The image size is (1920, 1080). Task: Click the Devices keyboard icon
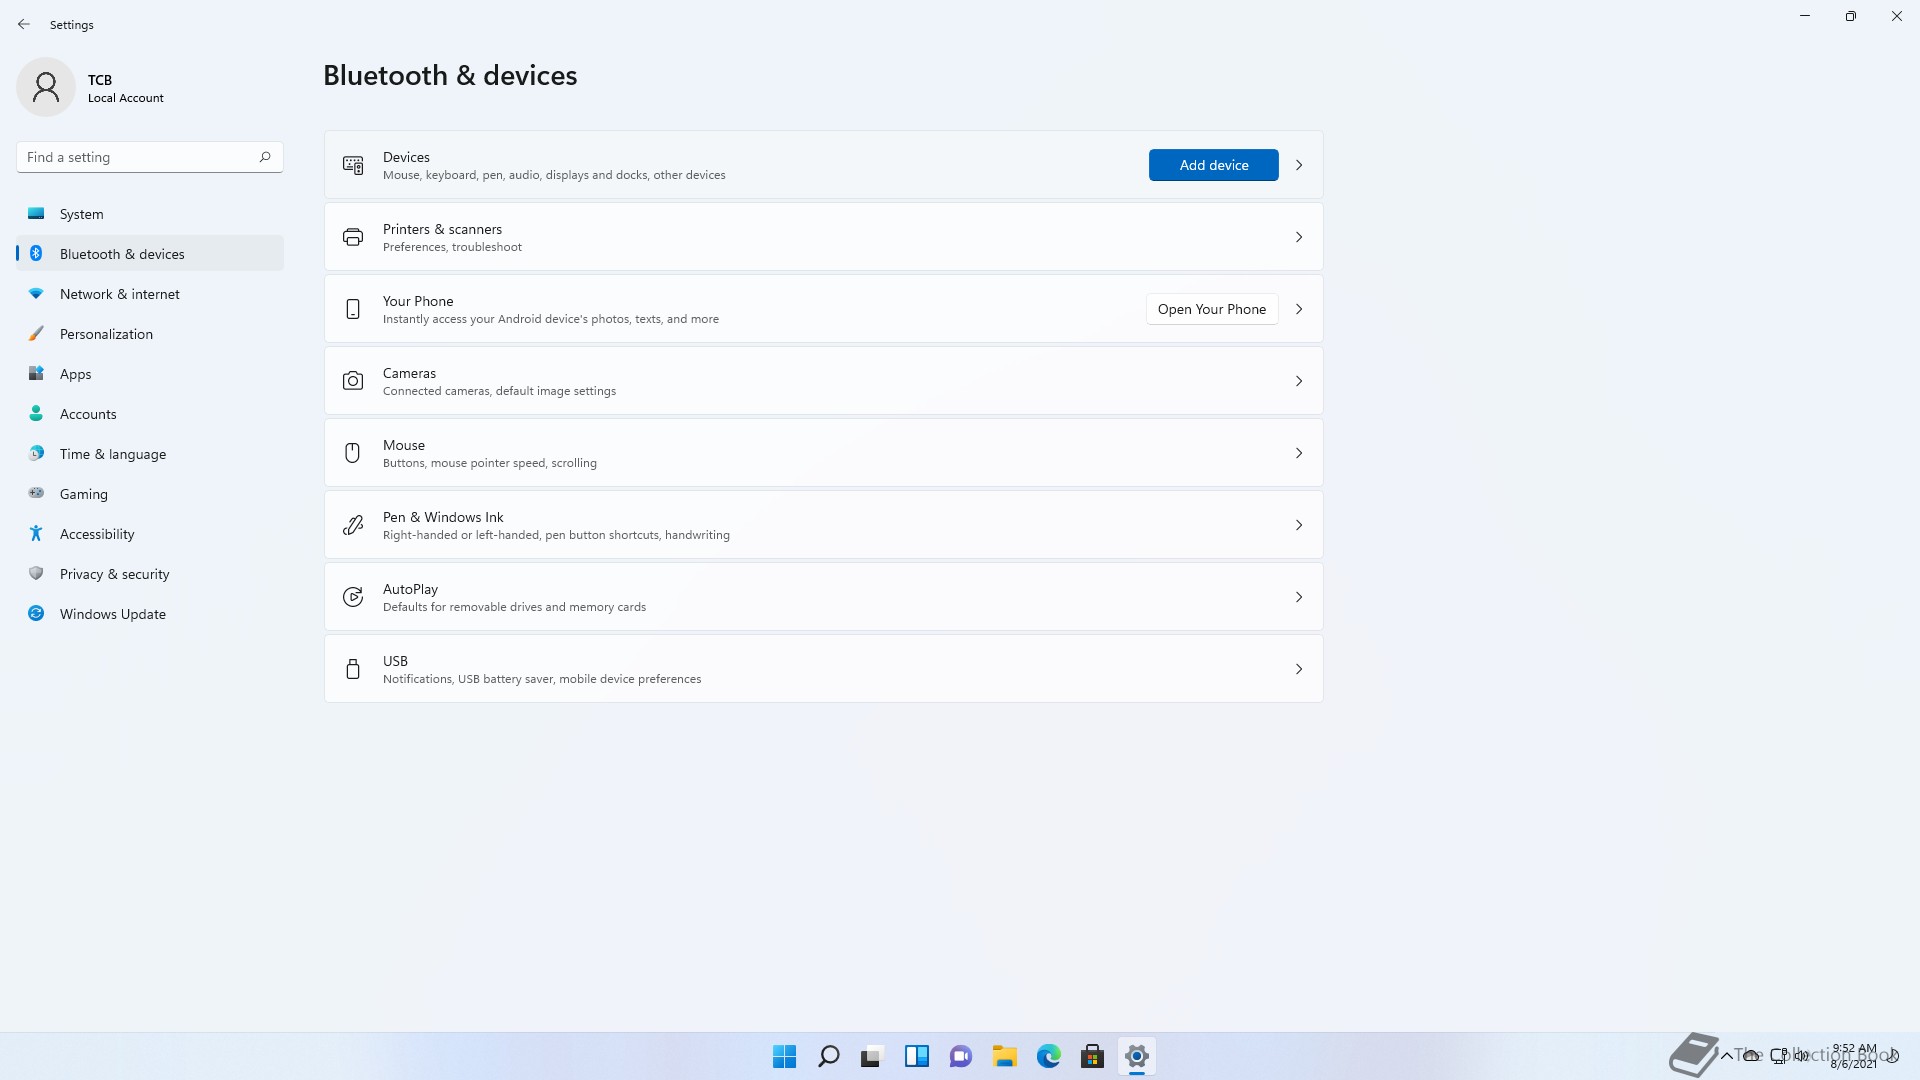point(353,165)
